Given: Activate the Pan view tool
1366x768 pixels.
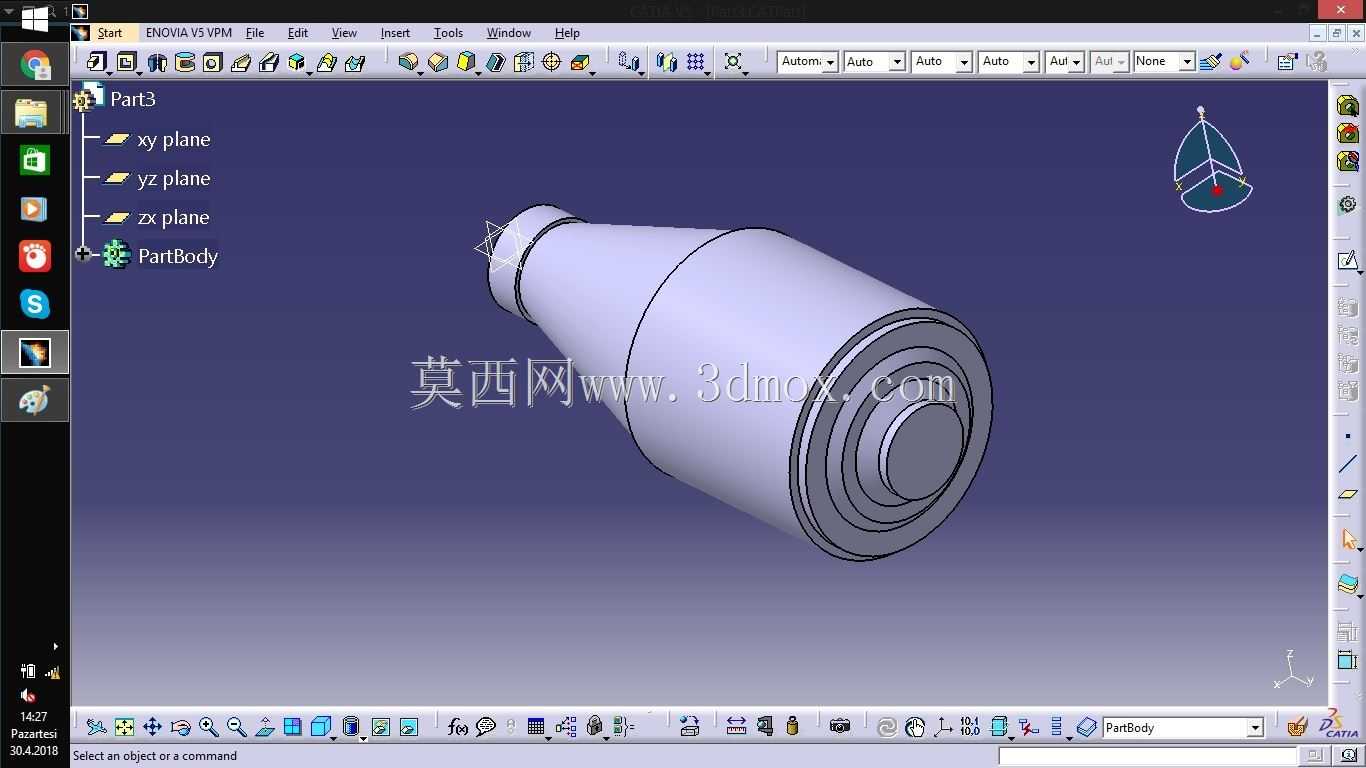Looking at the screenshot, I should click(152, 727).
